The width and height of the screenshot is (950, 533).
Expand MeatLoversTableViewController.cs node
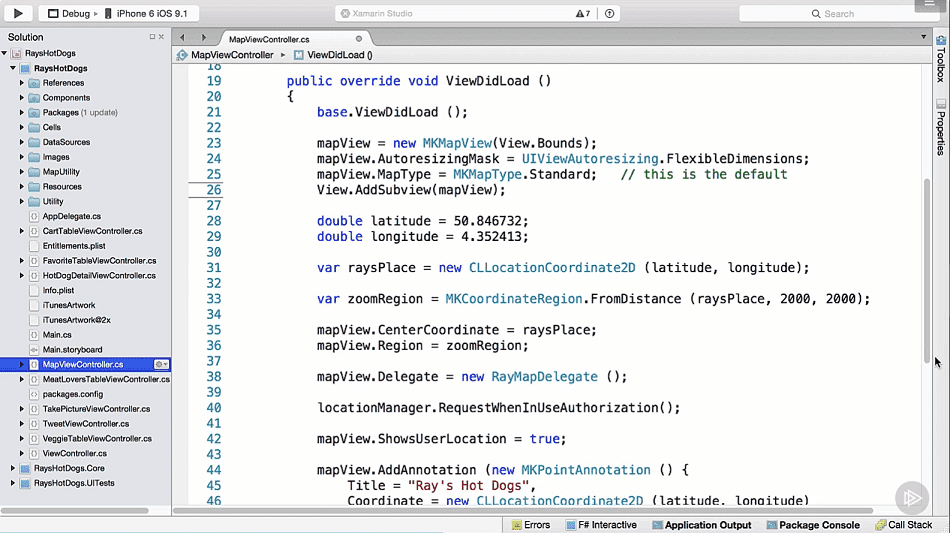pos(22,379)
